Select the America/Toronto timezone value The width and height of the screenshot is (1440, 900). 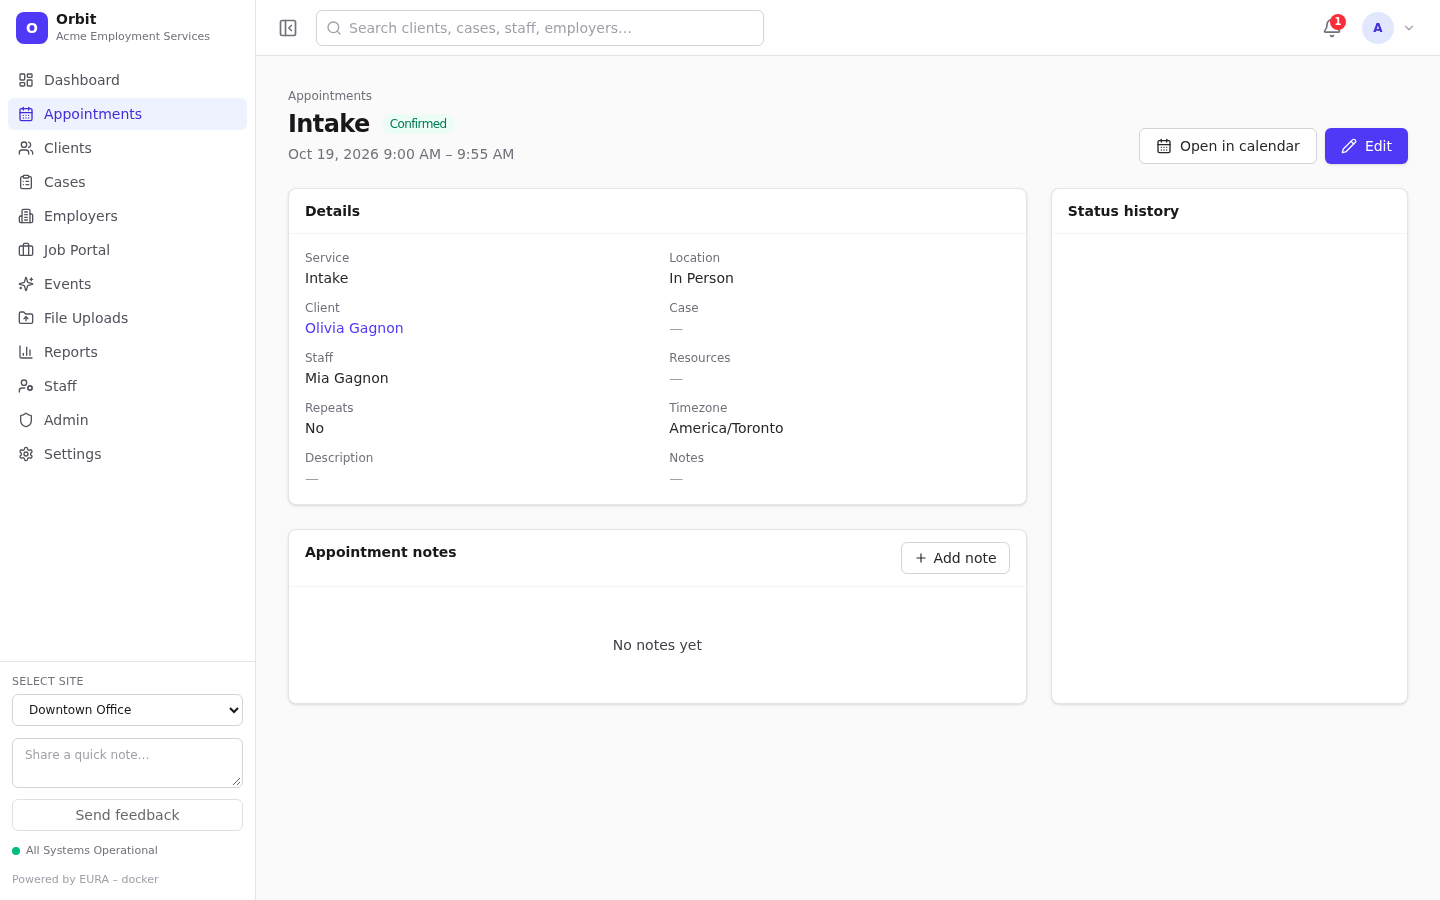tap(726, 428)
